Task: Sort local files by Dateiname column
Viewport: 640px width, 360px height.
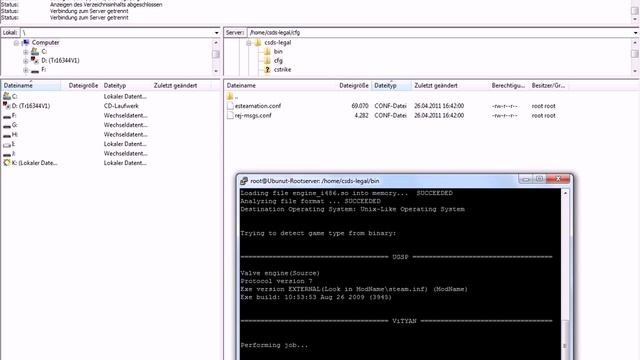Action: tap(31, 86)
